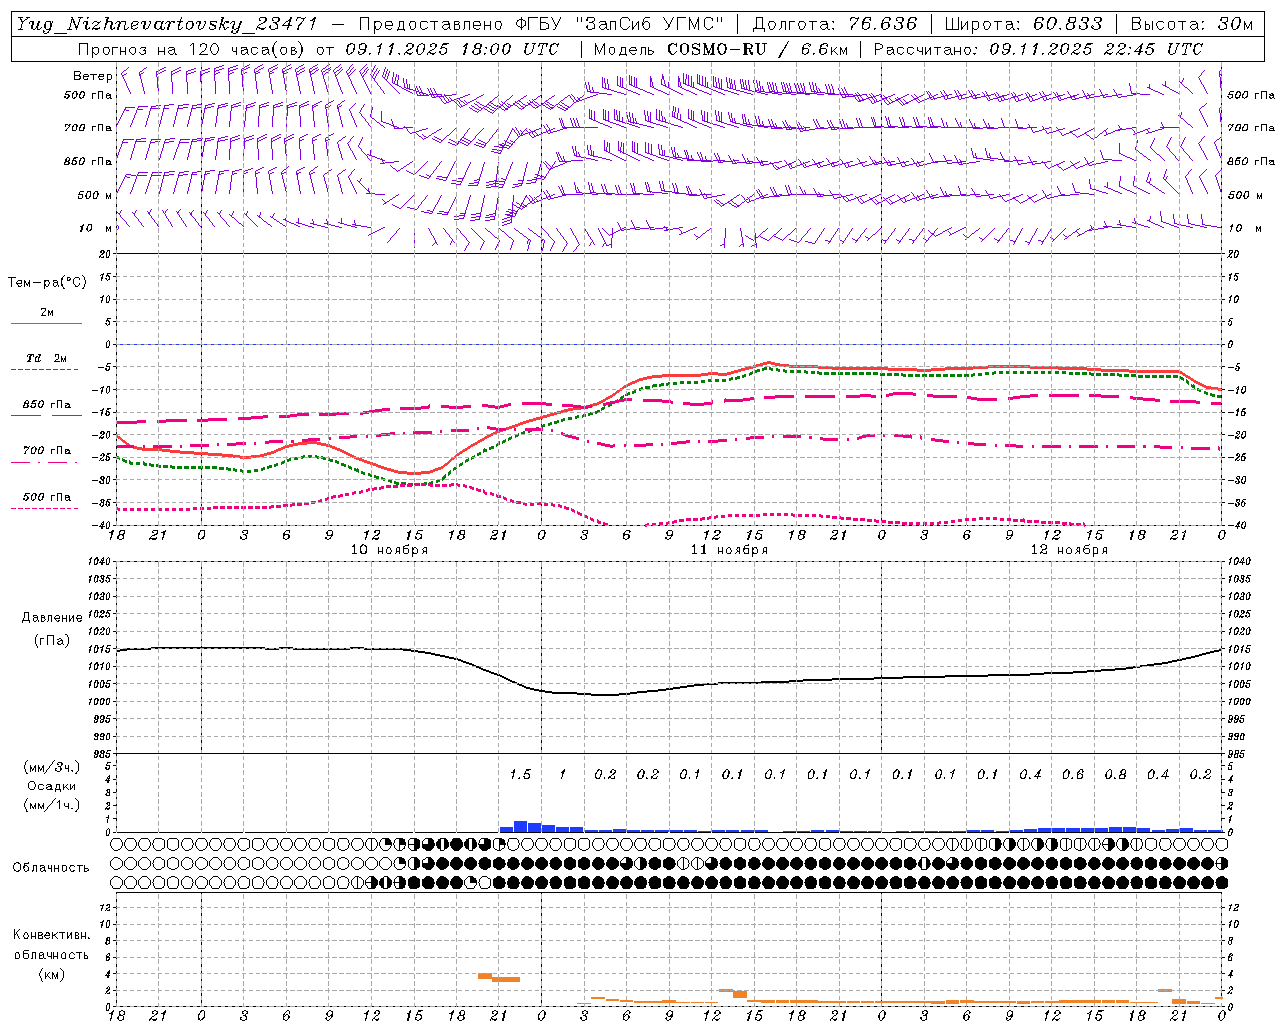Click the 11 ноября date label
1280x1024 pixels.
point(729,550)
